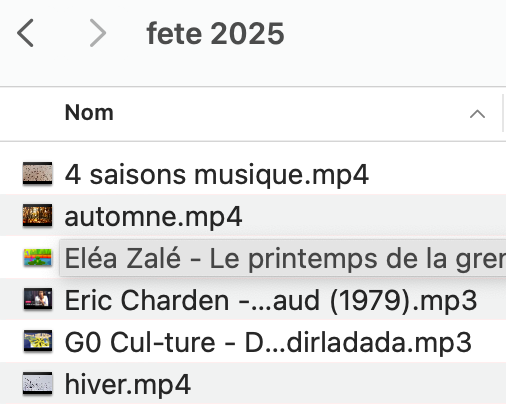Select the Eric Charden (1979).mp3 file name
Image resolution: width=506 pixels, height=404 pixels.
271,300
